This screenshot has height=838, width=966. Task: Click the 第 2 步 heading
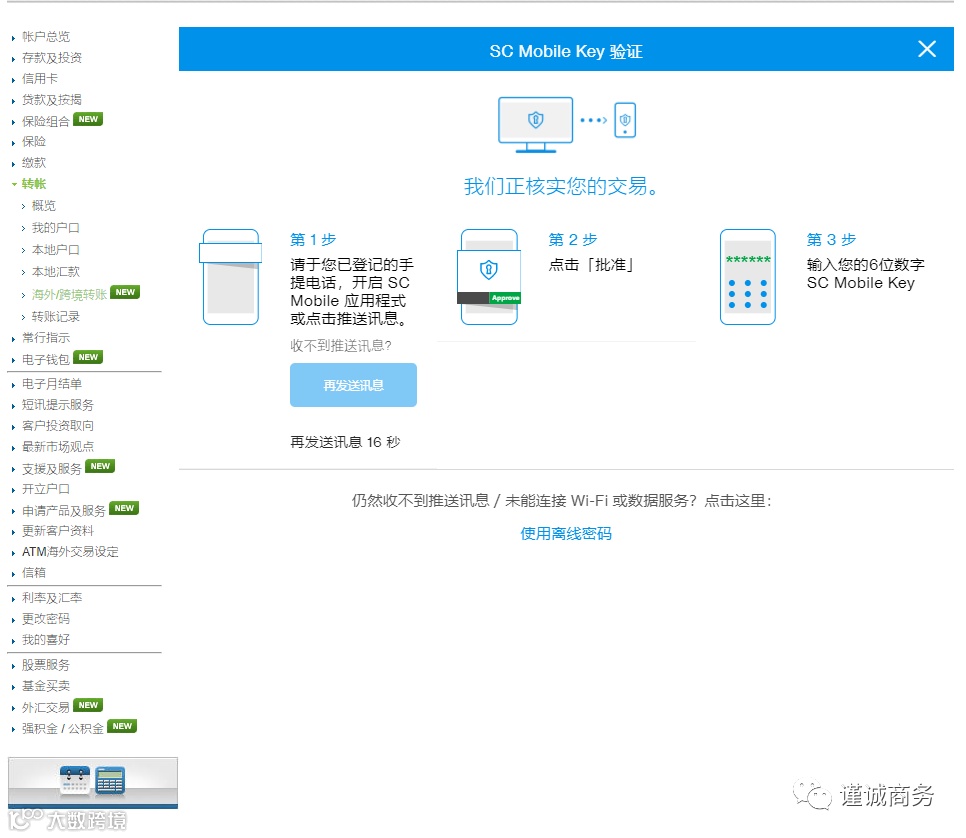[x=572, y=239]
